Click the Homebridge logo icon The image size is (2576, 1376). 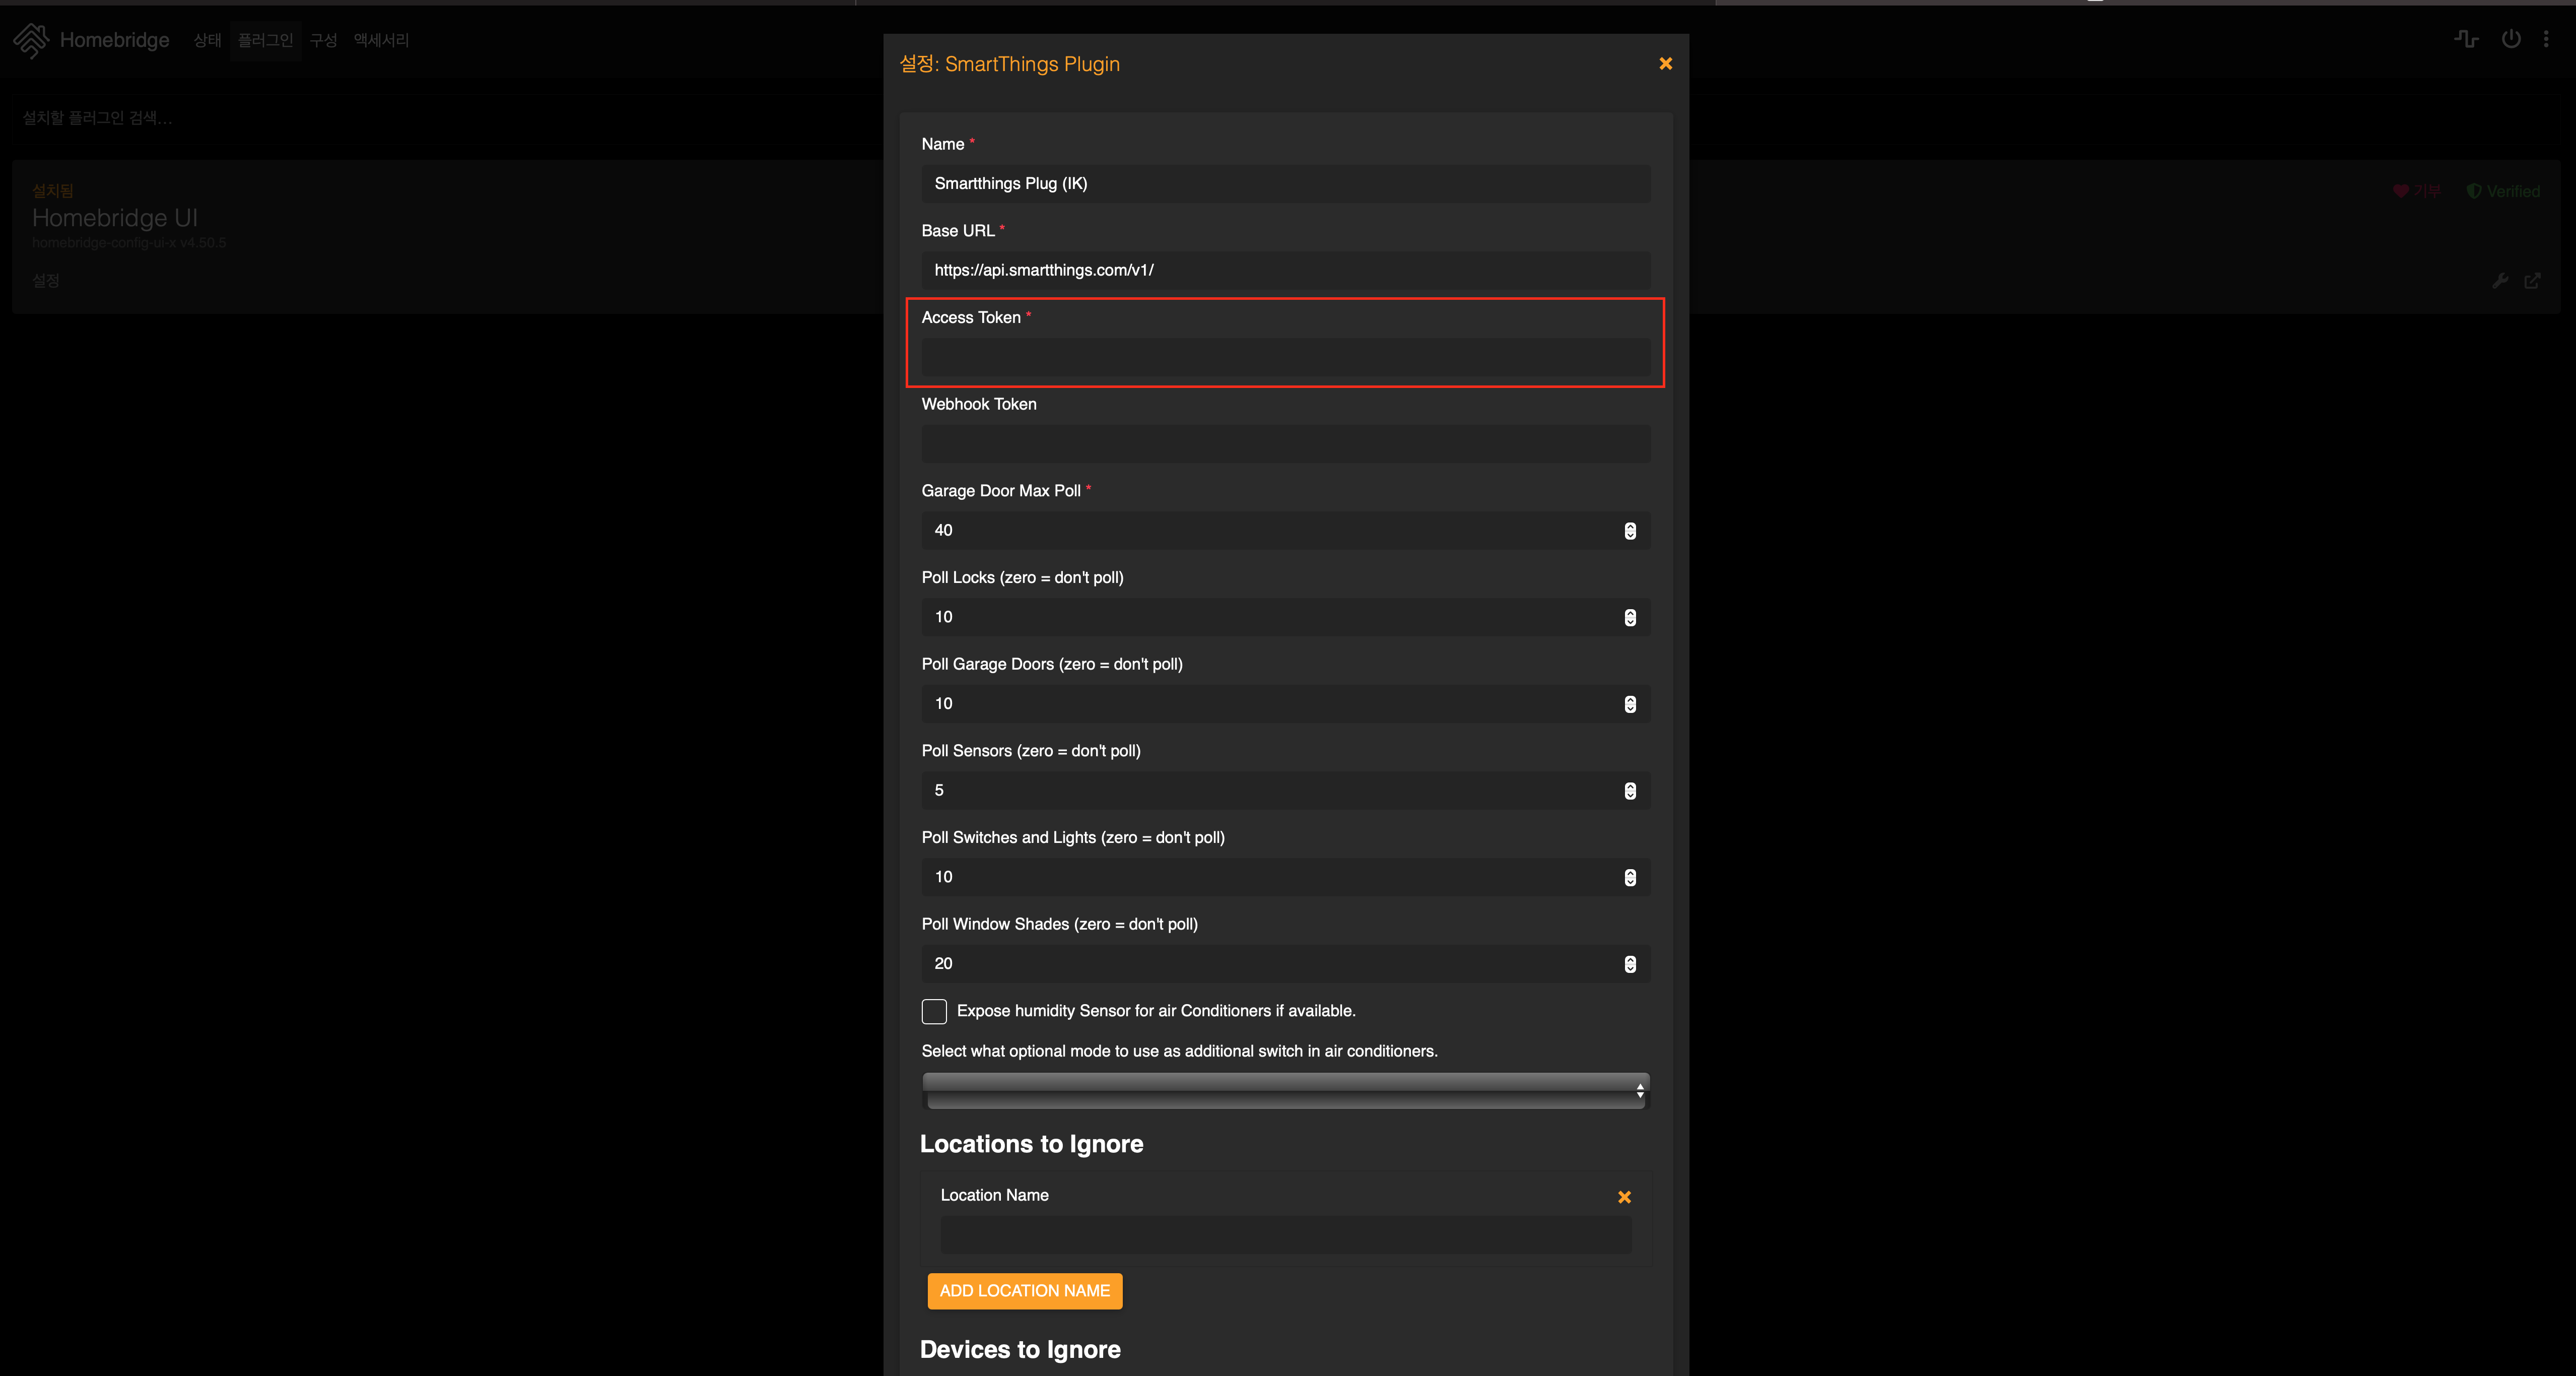(x=31, y=40)
